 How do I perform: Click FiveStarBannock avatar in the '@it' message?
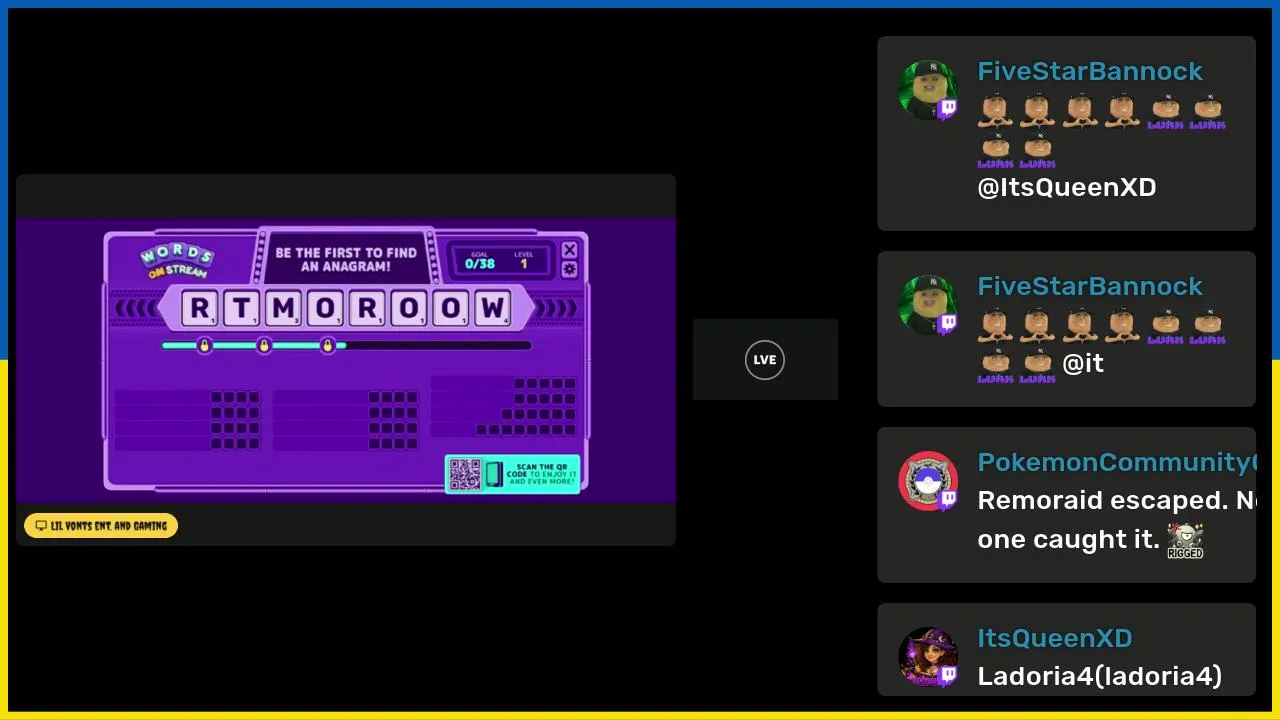(x=928, y=305)
